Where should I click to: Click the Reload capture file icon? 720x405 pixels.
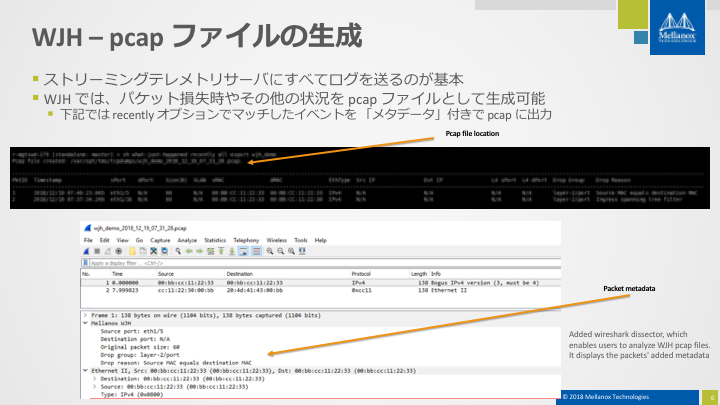(x=164, y=251)
